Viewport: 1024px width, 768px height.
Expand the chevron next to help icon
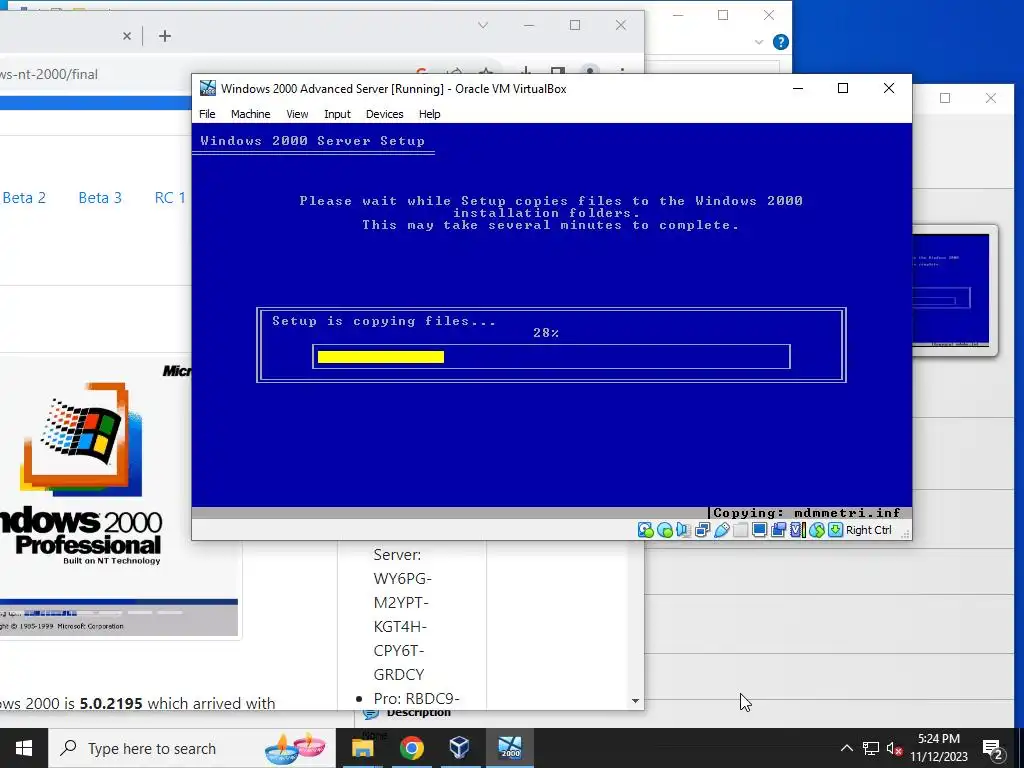pyautogui.click(x=759, y=42)
